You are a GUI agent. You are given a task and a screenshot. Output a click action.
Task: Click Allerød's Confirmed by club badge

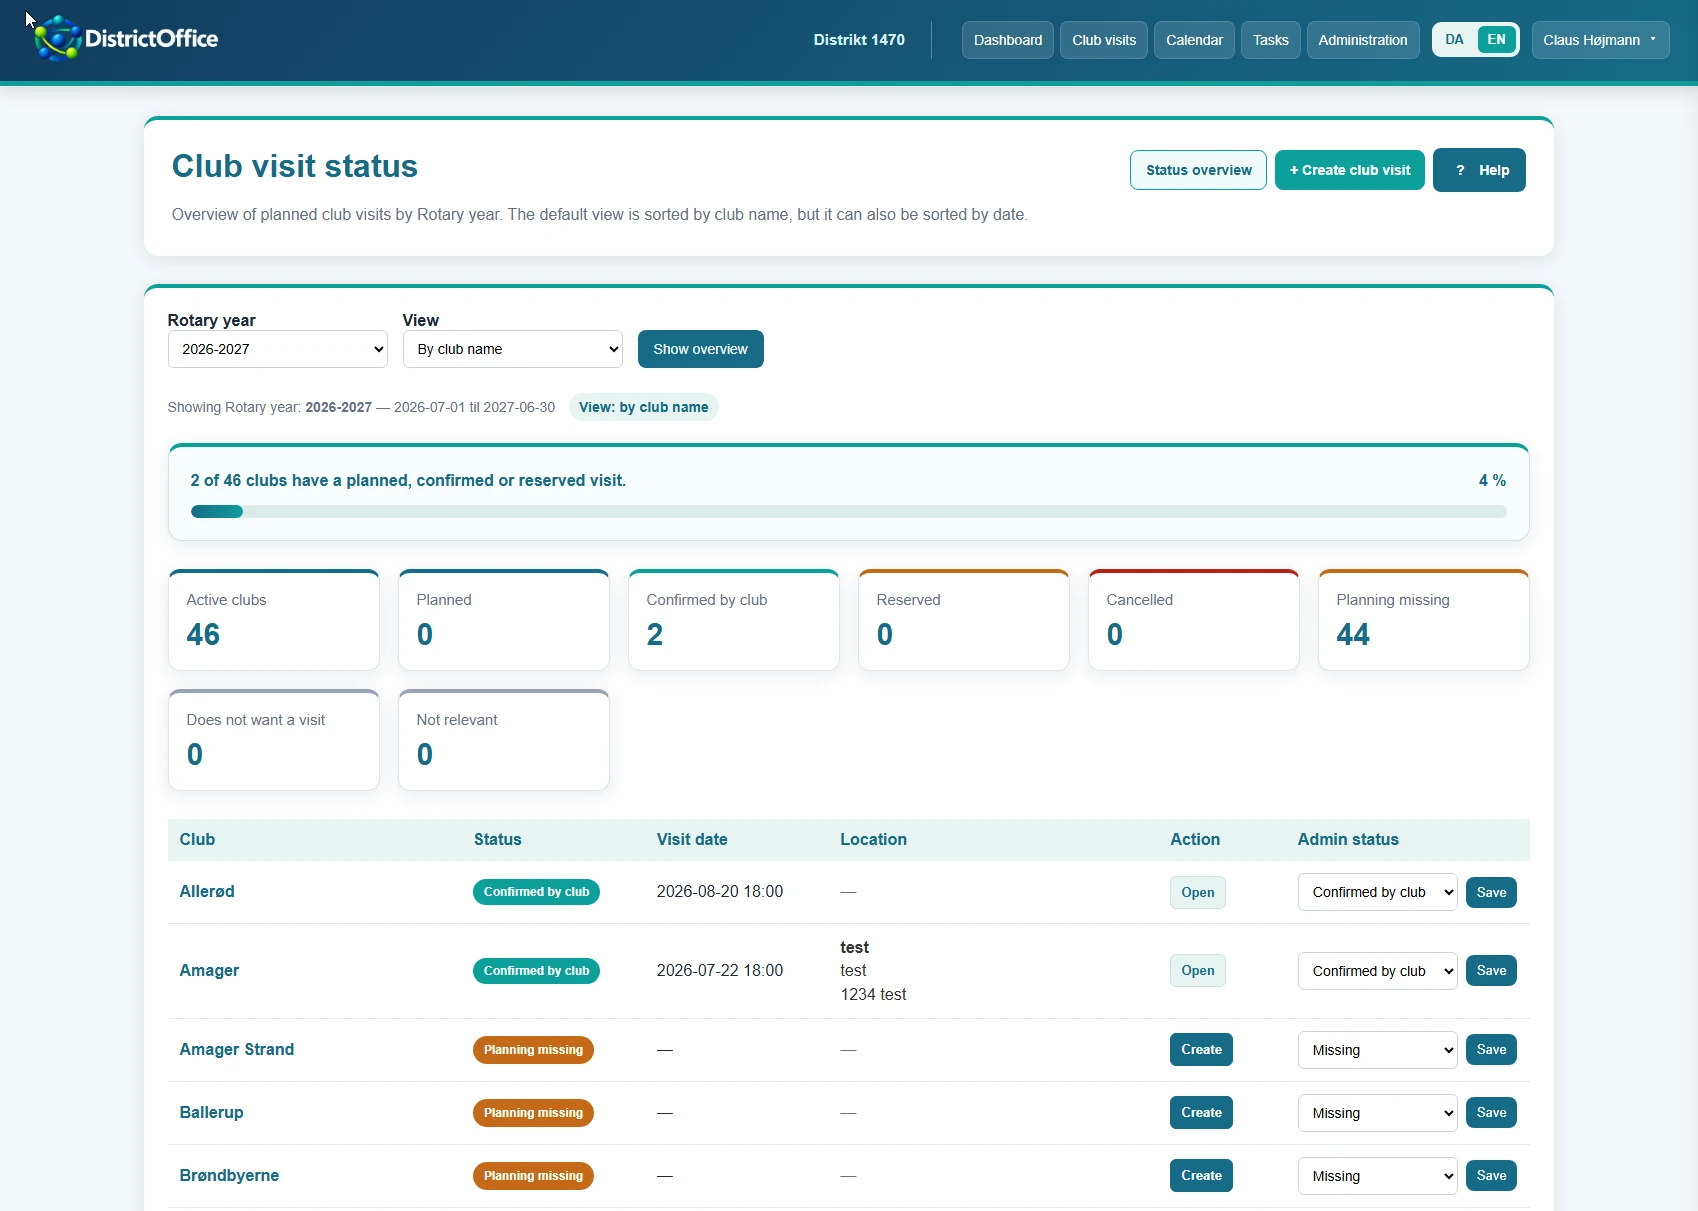[536, 892]
